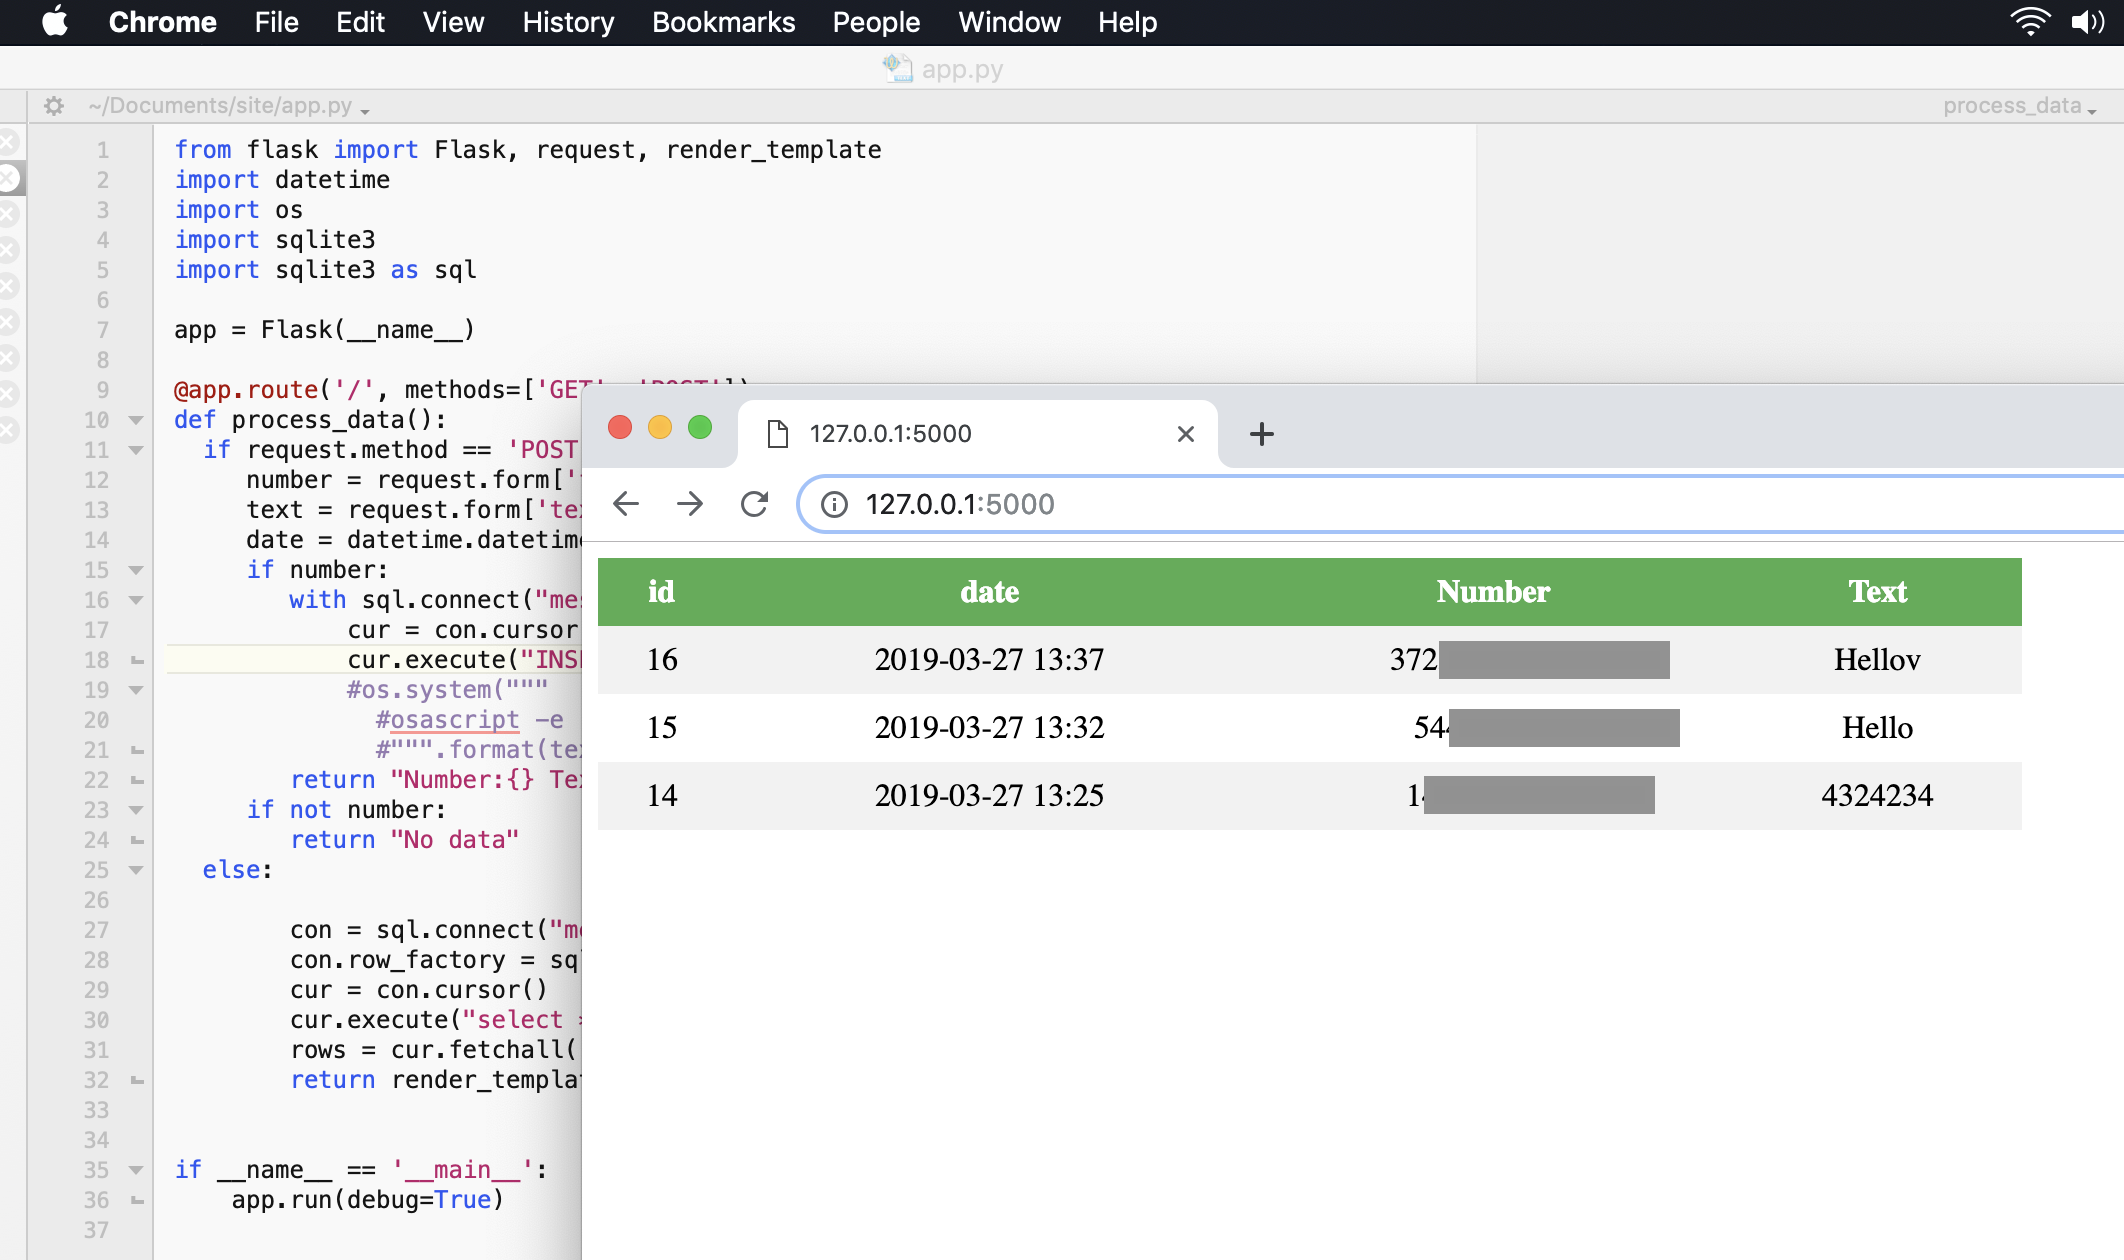Click code line 'app = Flask(__name__)'
This screenshot has height=1260, width=2124.
pyautogui.click(x=324, y=330)
